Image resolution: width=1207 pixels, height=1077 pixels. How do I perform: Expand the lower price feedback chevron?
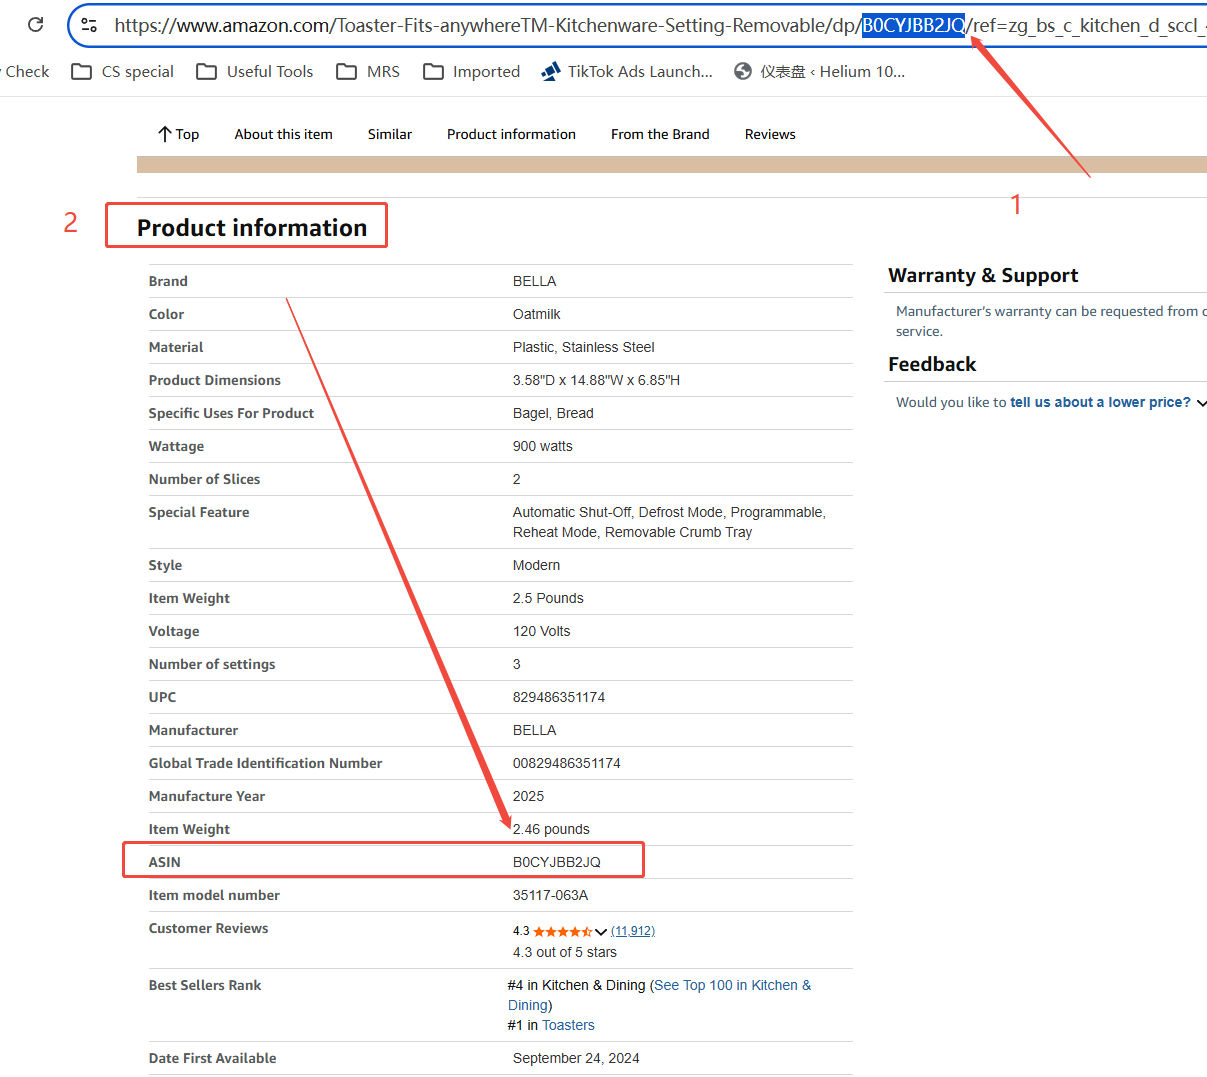point(1200,403)
